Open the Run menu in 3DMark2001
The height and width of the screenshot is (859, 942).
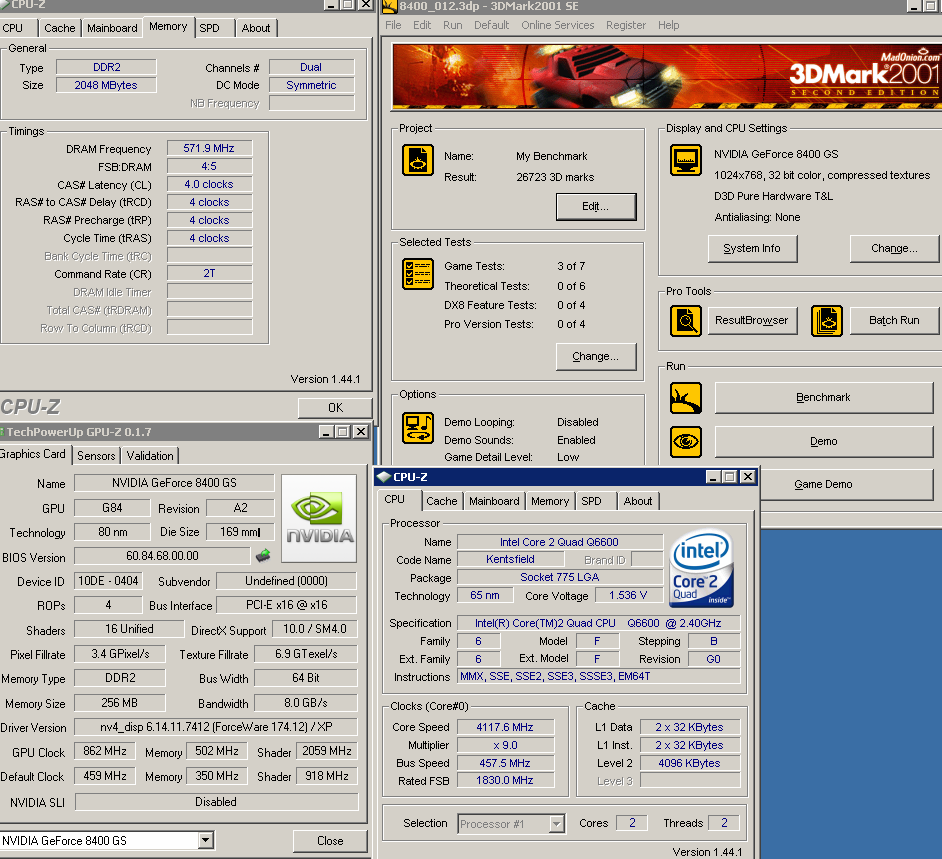click(x=452, y=25)
